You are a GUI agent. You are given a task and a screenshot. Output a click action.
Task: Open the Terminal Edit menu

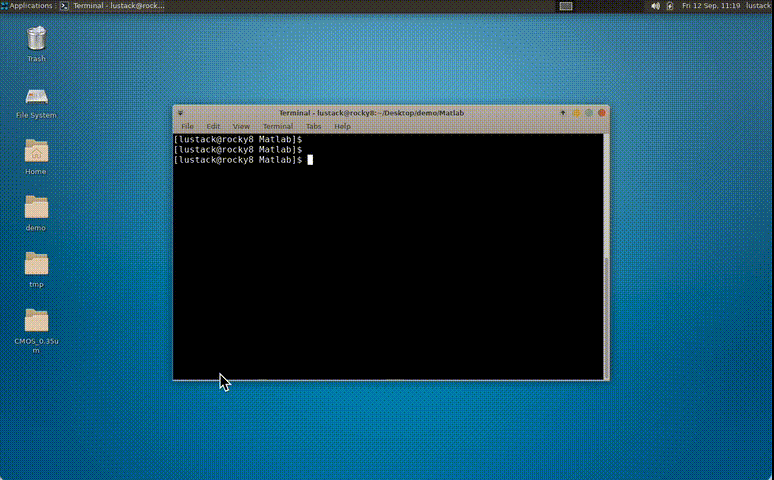(x=213, y=126)
